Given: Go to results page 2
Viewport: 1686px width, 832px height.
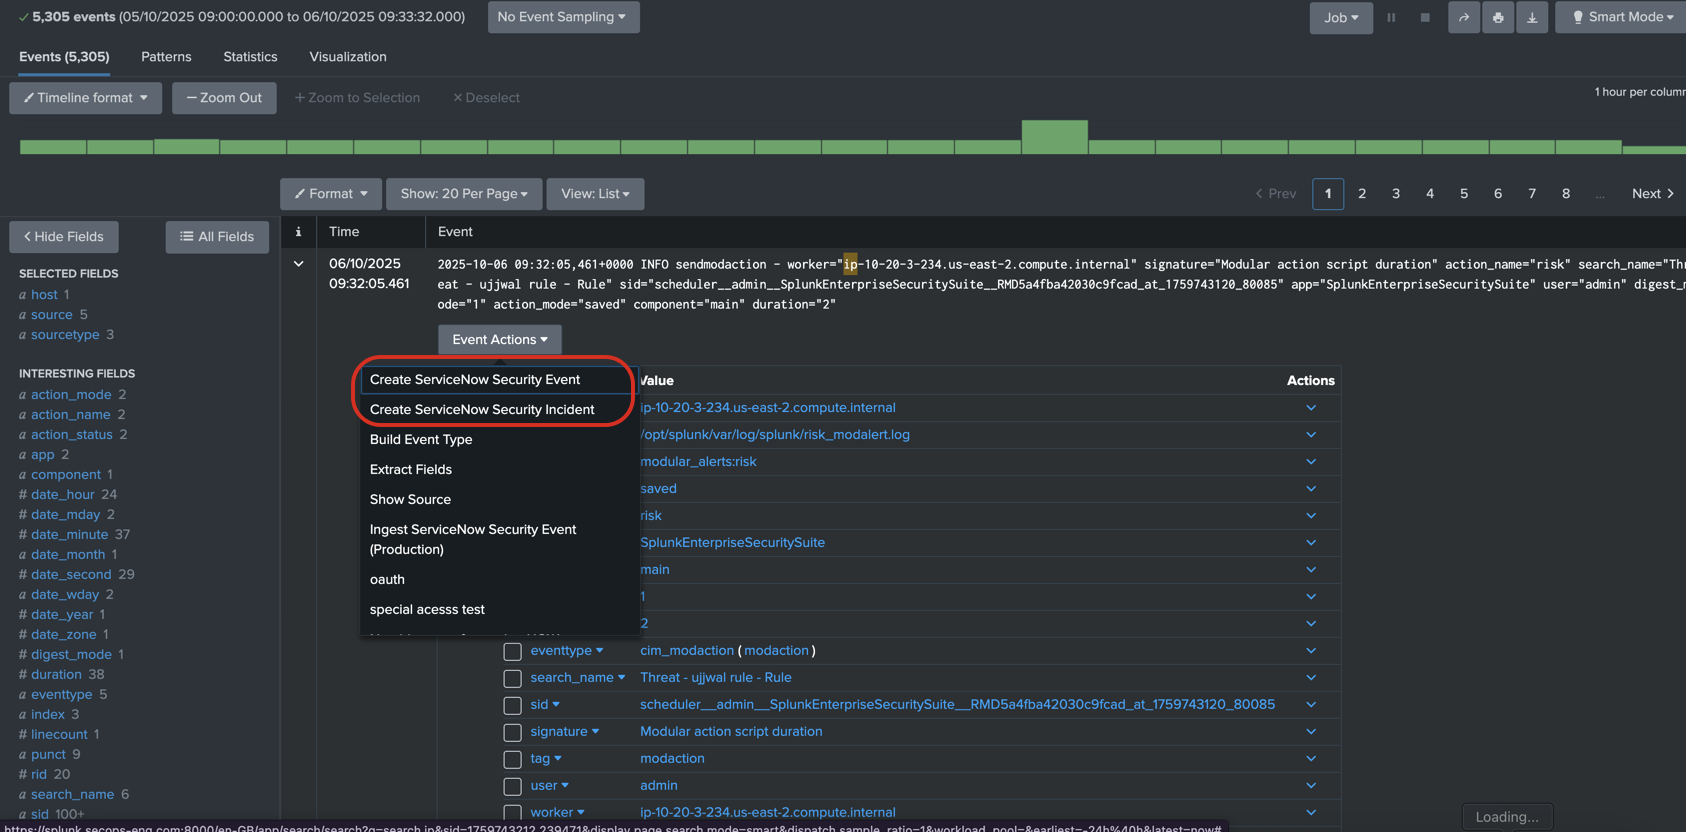Looking at the screenshot, I should coord(1362,194).
